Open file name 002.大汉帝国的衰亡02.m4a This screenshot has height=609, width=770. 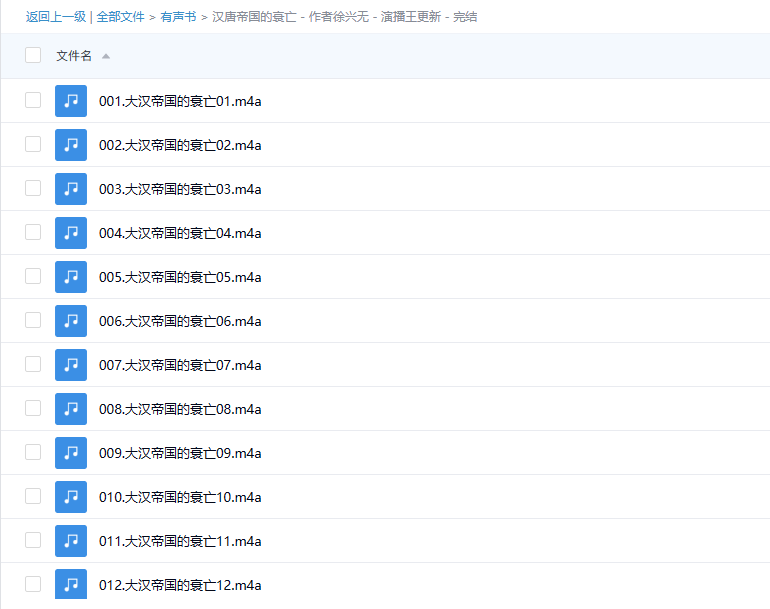(180, 145)
